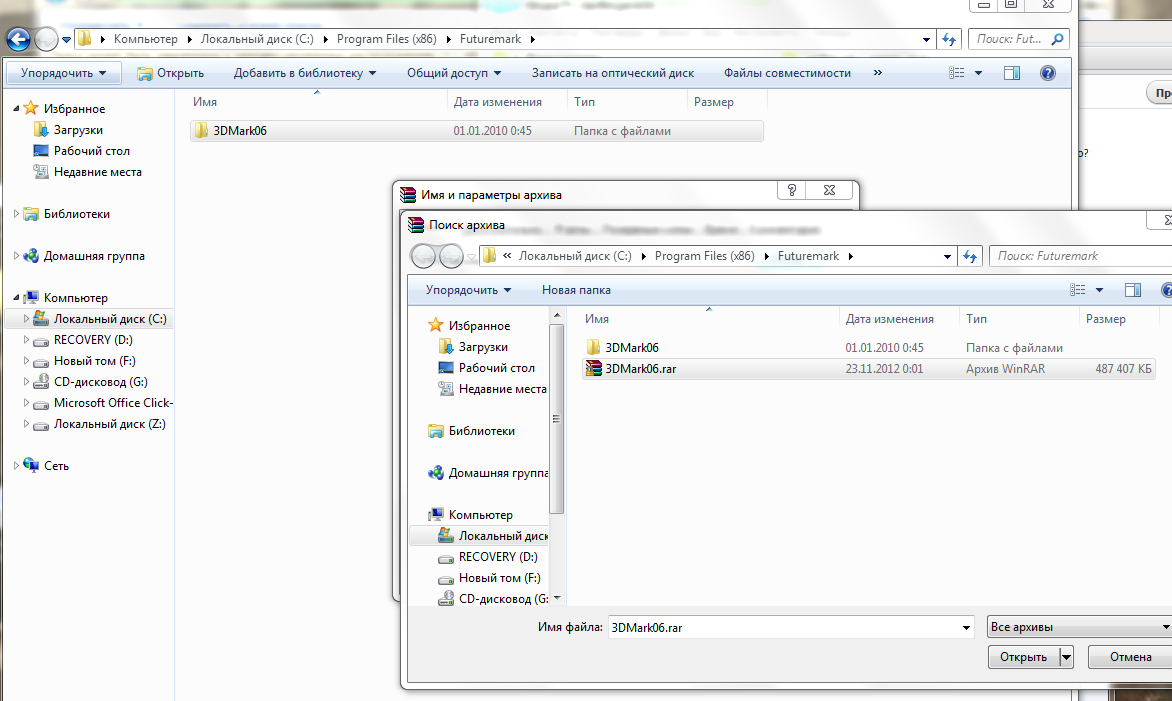The width and height of the screenshot is (1172, 701).
Task: Open the Общий доступ dropdown
Action: [x=454, y=72]
